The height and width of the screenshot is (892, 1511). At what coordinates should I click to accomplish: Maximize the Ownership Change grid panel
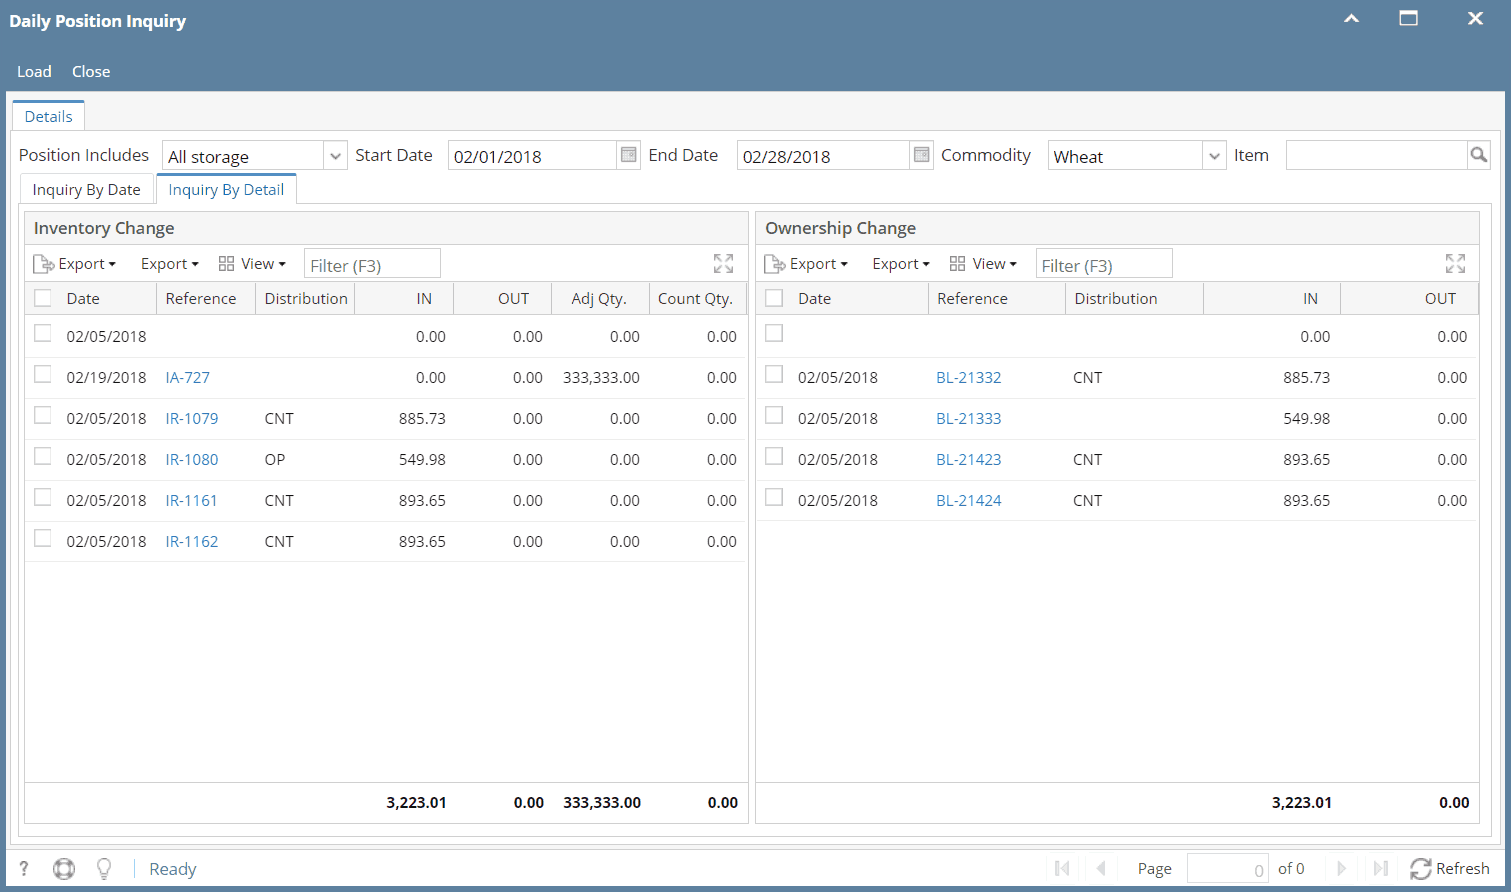[x=1455, y=264]
